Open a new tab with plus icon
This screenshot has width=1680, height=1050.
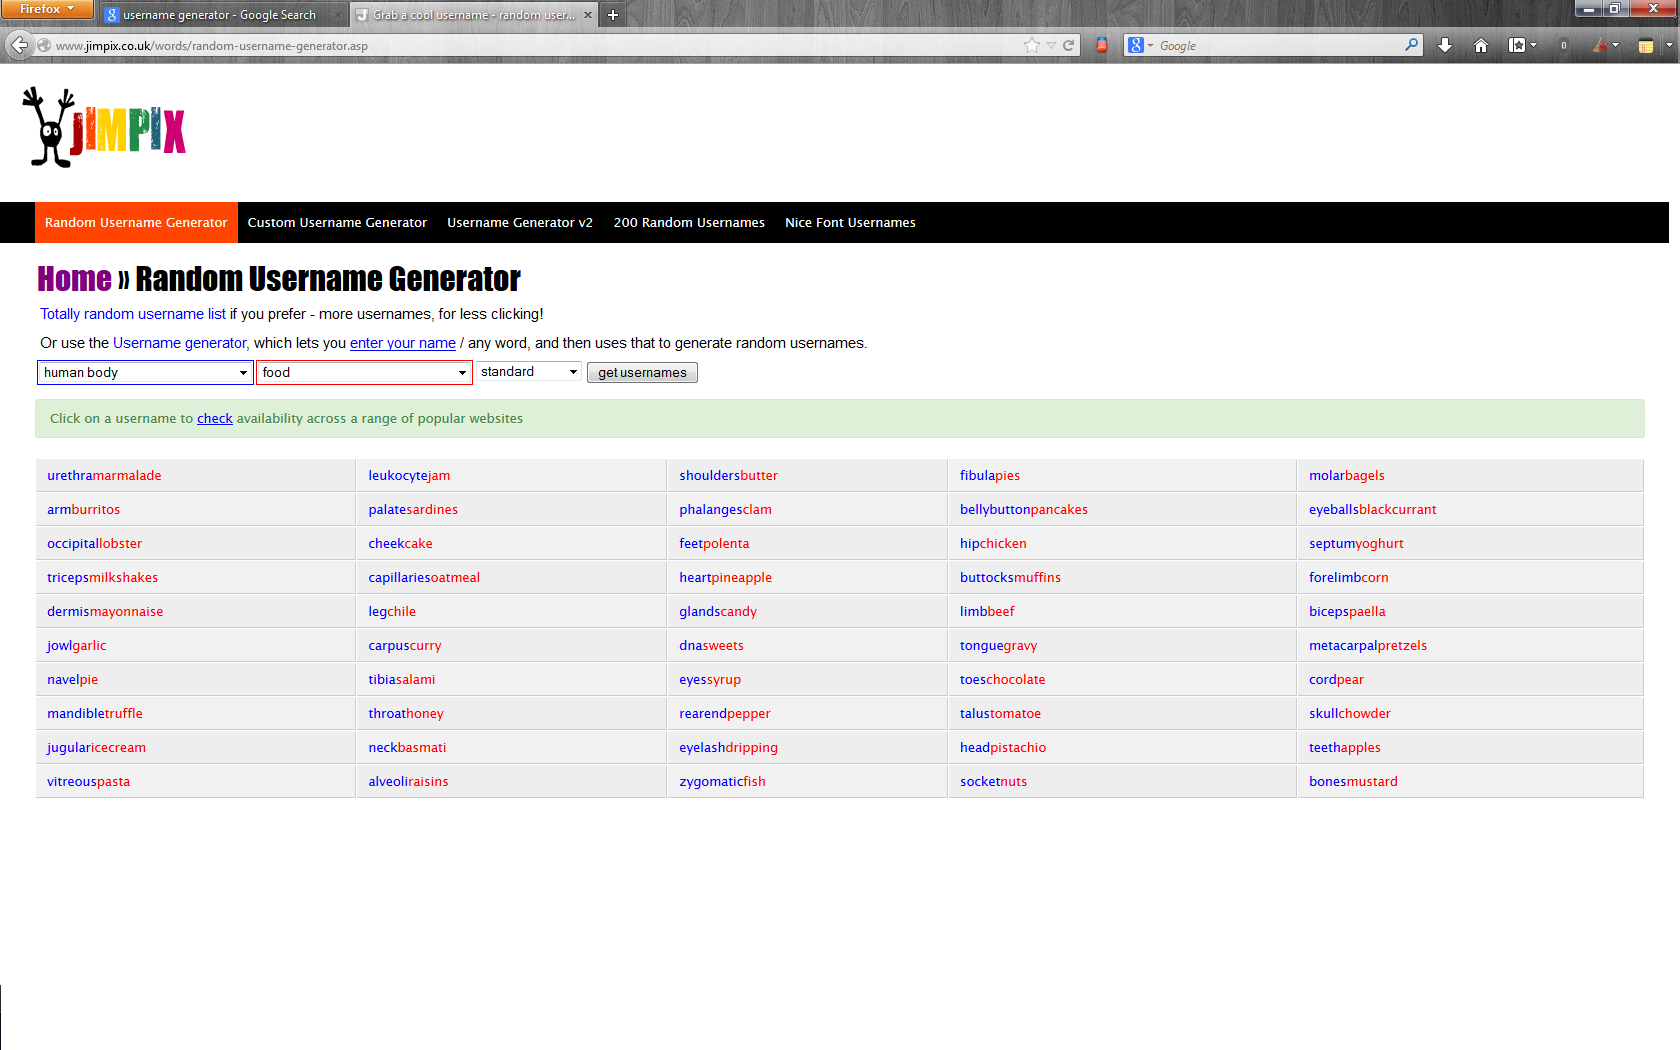613,15
